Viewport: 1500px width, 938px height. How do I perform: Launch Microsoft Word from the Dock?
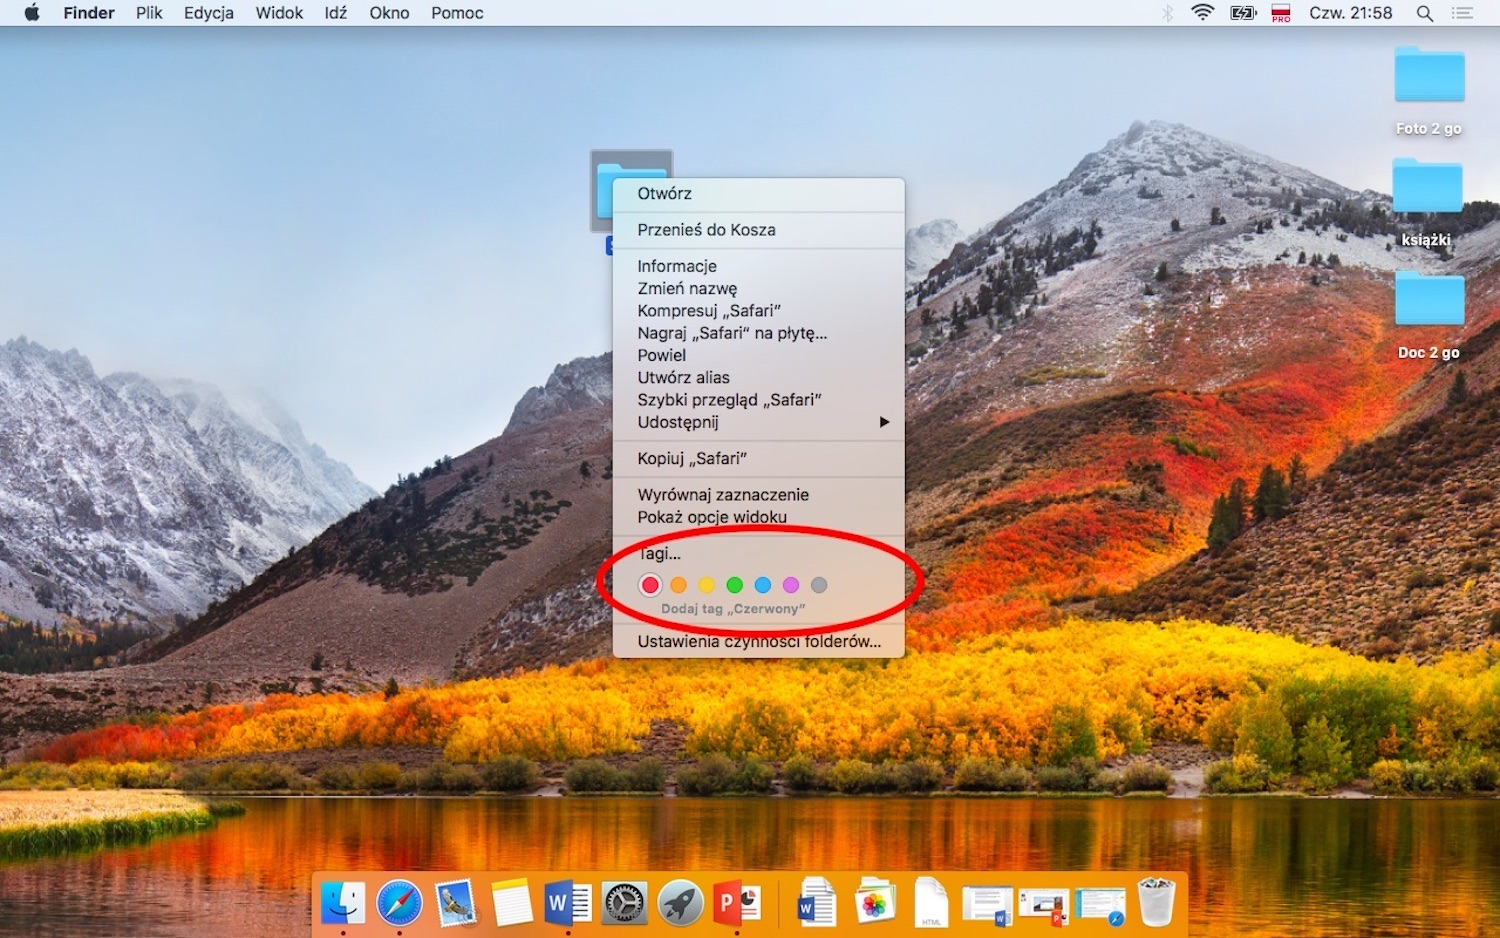point(567,904)
